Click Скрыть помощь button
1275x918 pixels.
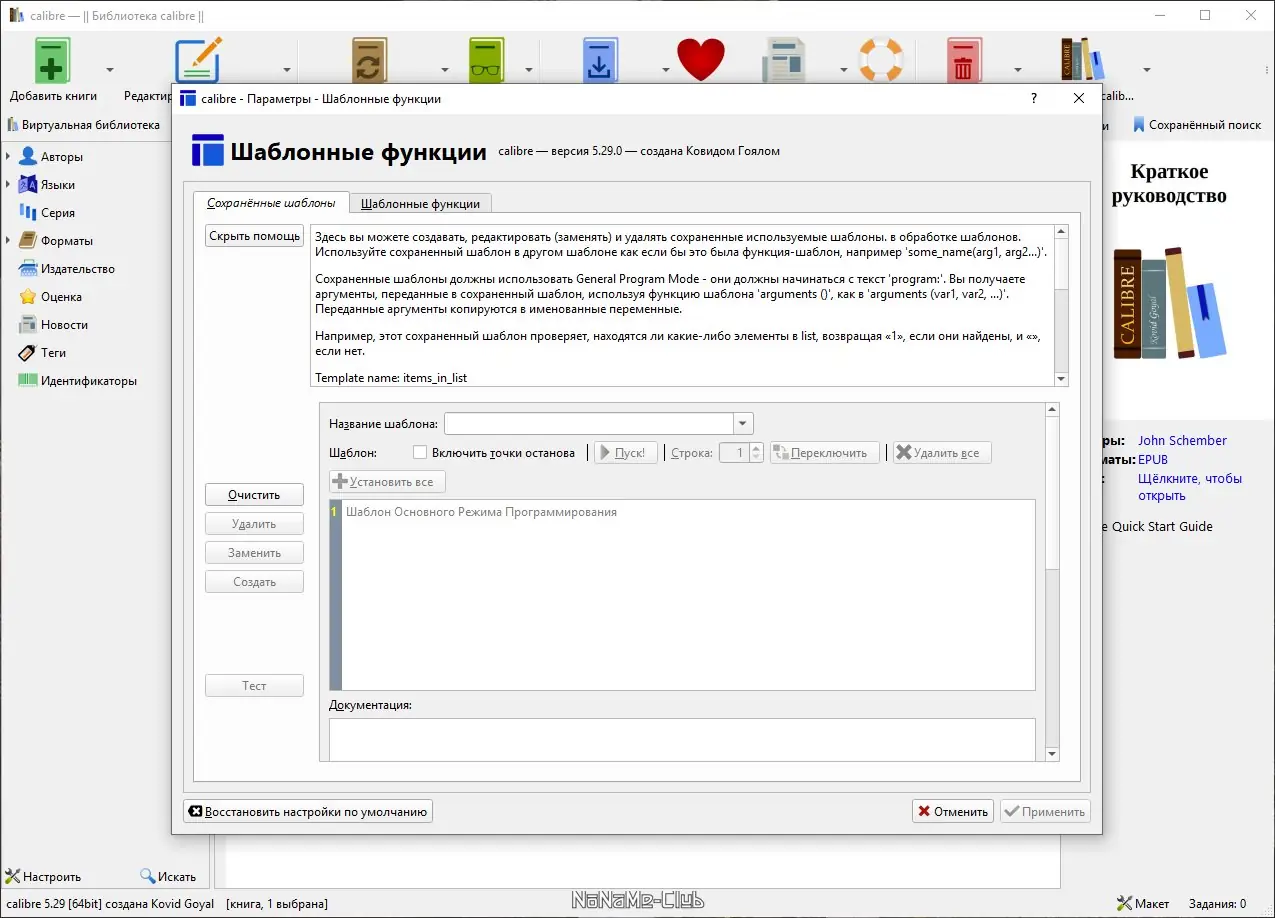[255, 236]
